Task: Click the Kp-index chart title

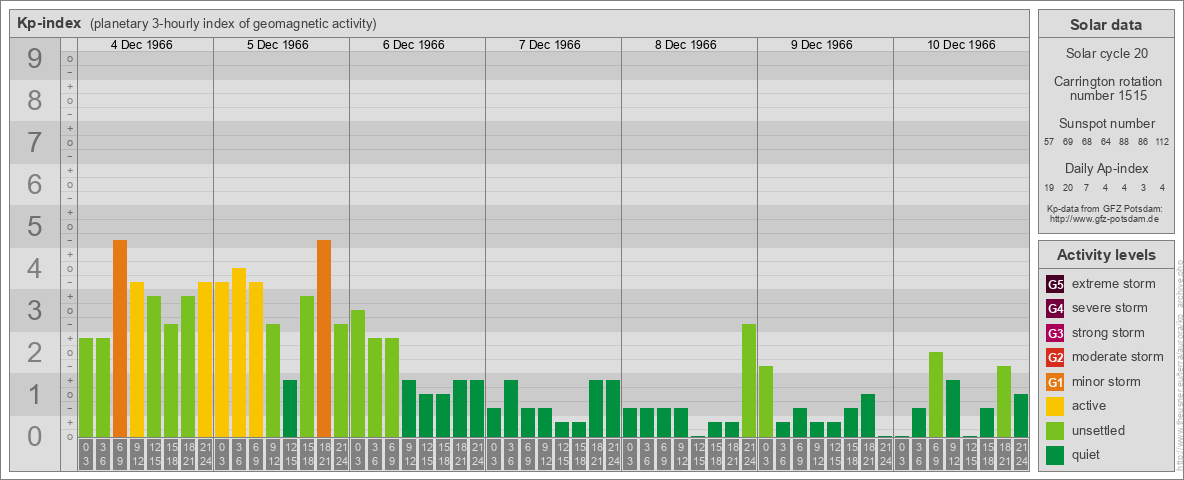Action: click(49, 23)
